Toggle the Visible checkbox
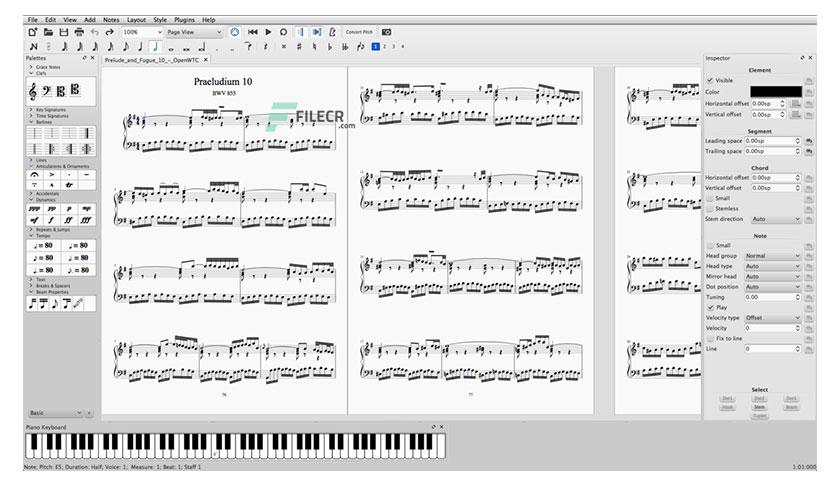The width and height of the screenshot is (836, 484). coord(710,80)
